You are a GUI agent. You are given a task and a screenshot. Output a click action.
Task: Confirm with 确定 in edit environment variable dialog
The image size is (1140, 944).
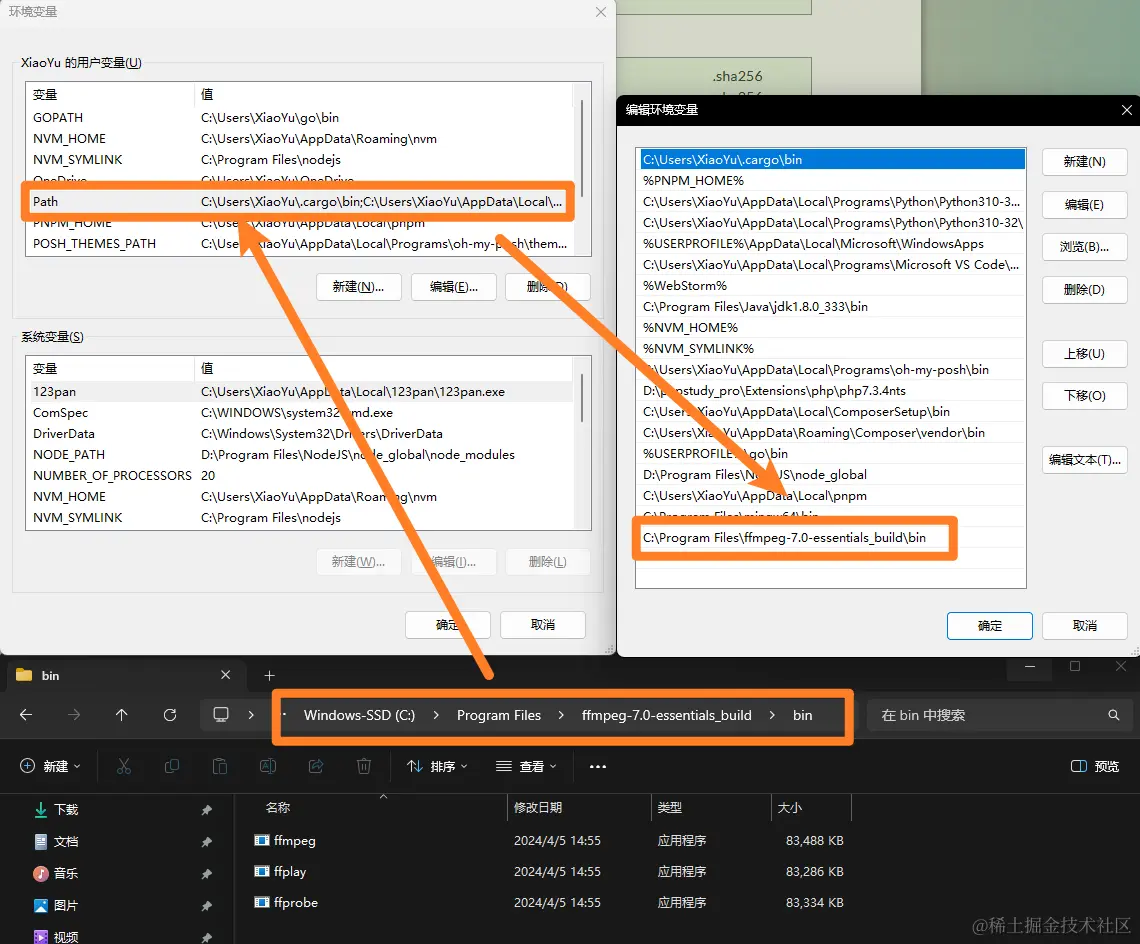(x=990, y=625)
